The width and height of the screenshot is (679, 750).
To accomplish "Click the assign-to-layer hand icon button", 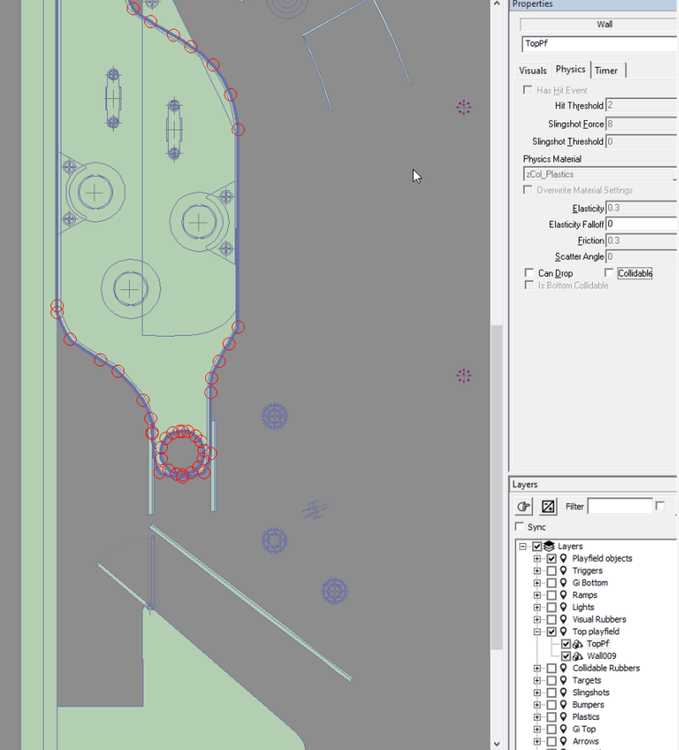I will point(524,506).
